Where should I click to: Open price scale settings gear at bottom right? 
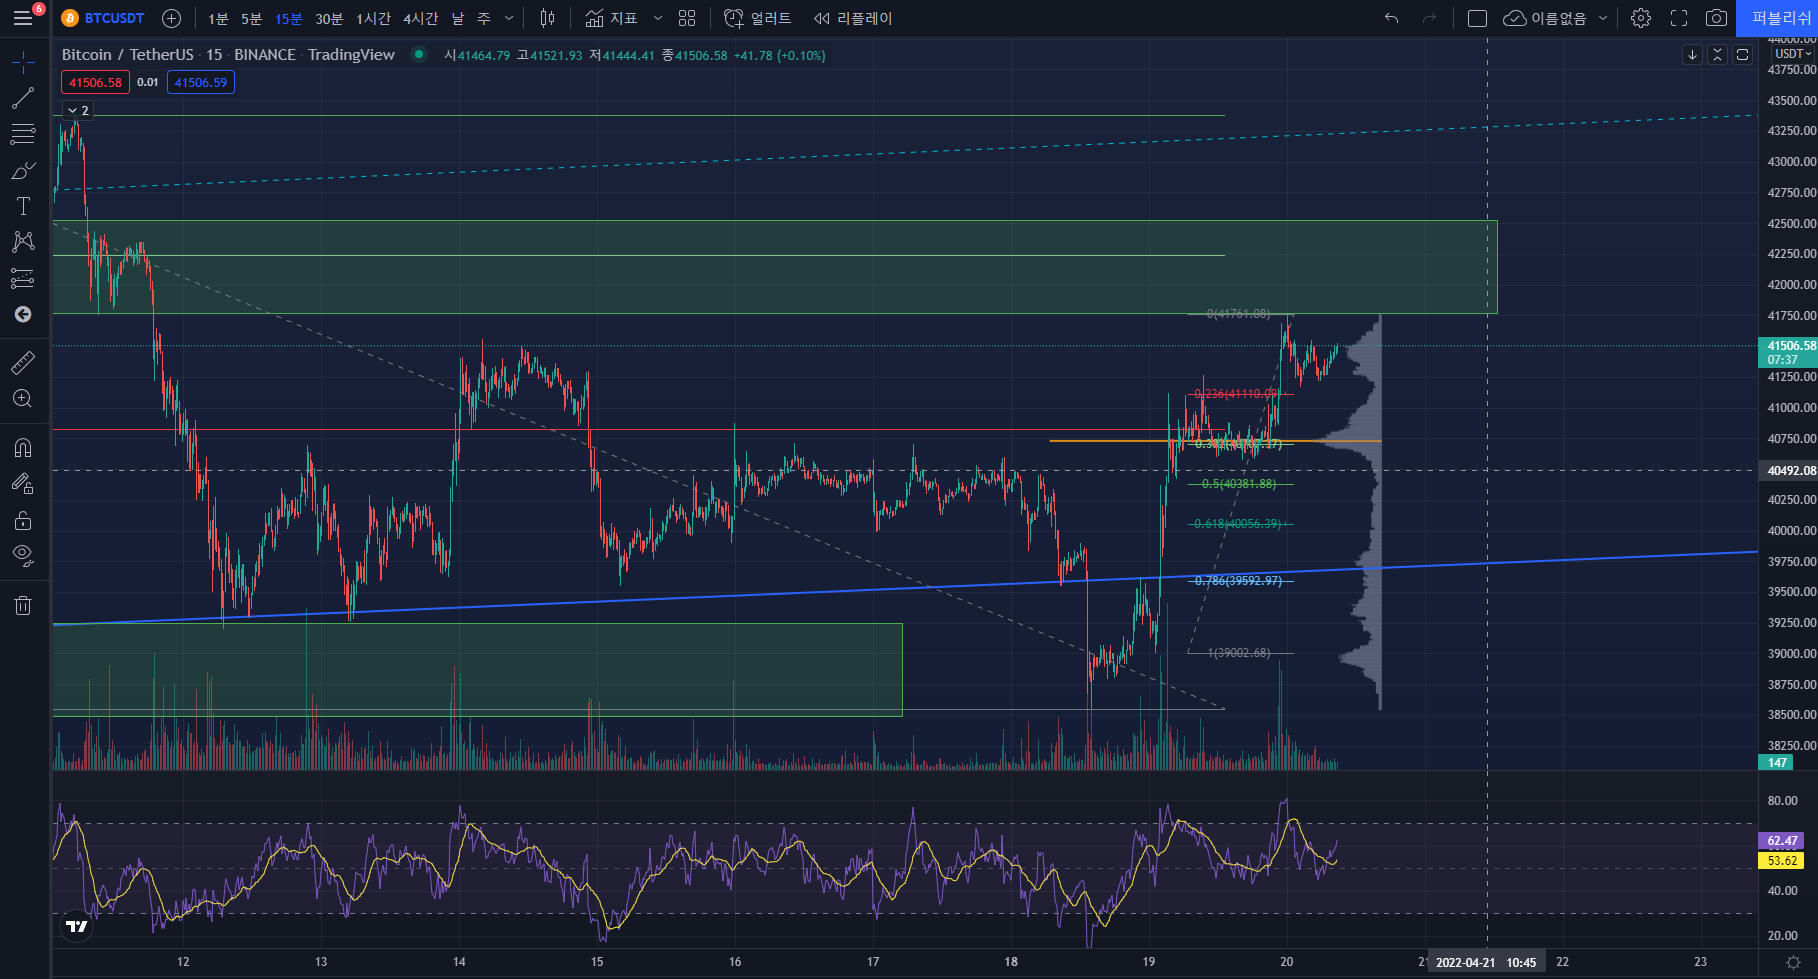1793,962
